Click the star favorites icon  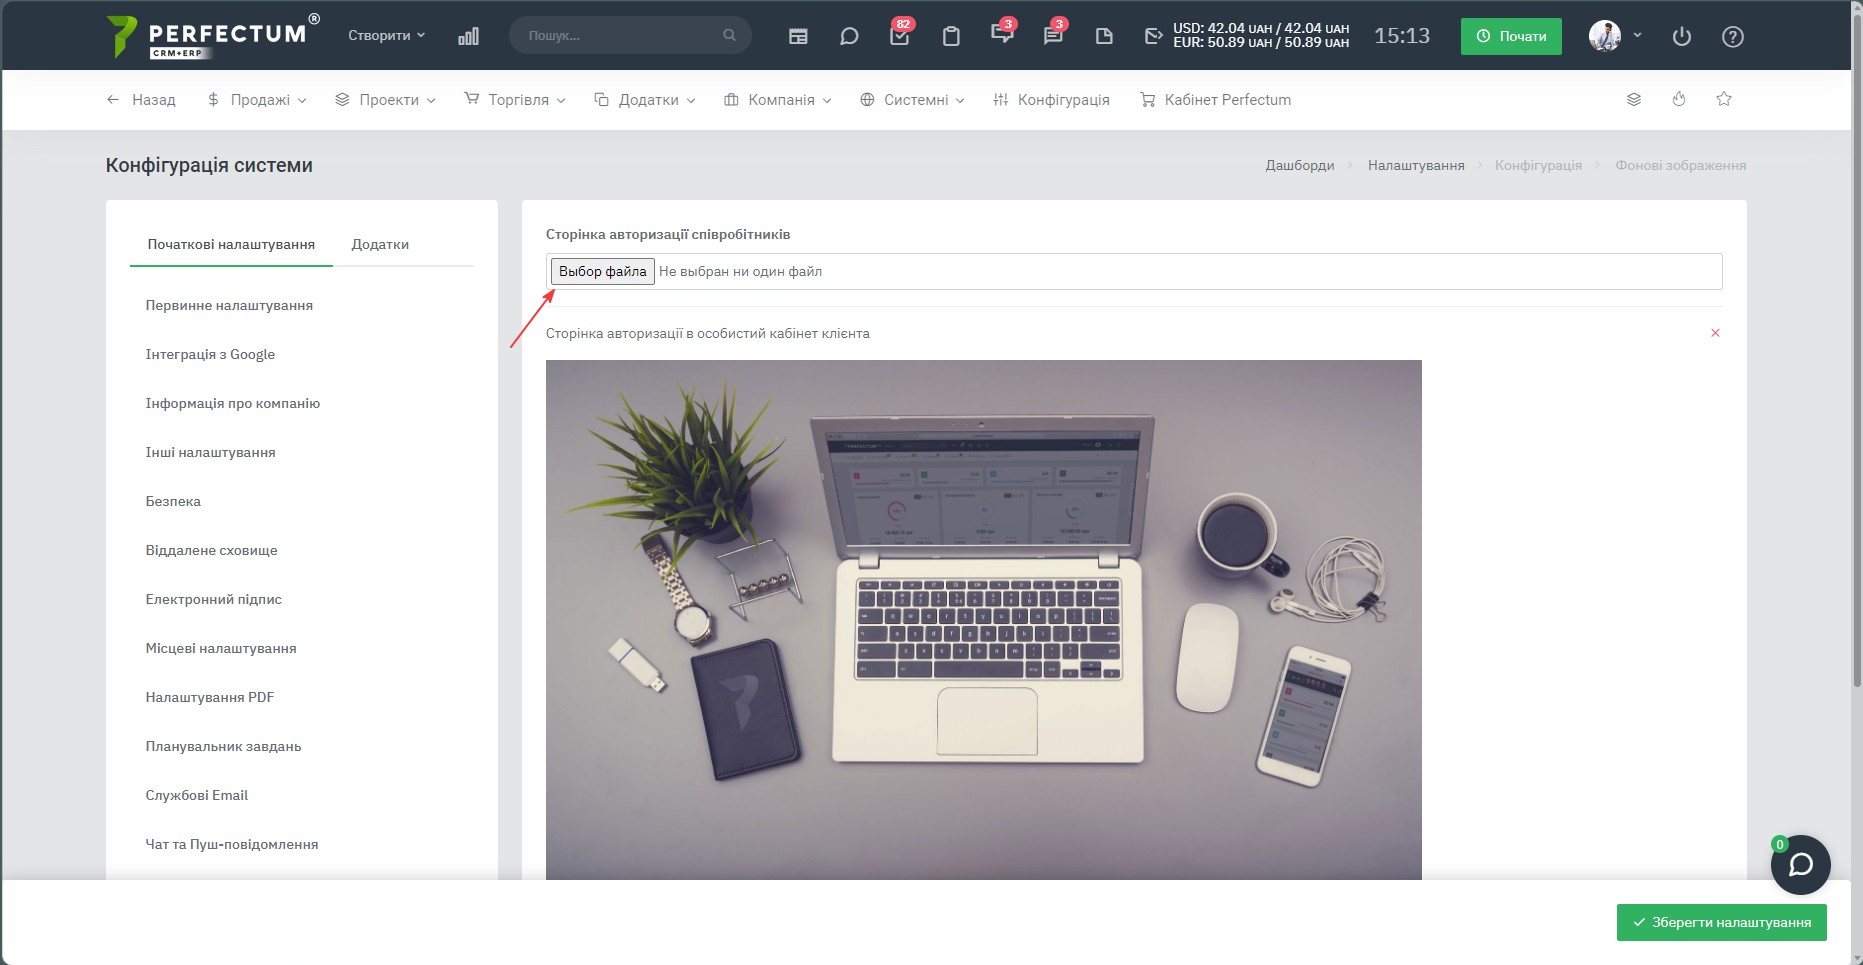(1724, 99)
